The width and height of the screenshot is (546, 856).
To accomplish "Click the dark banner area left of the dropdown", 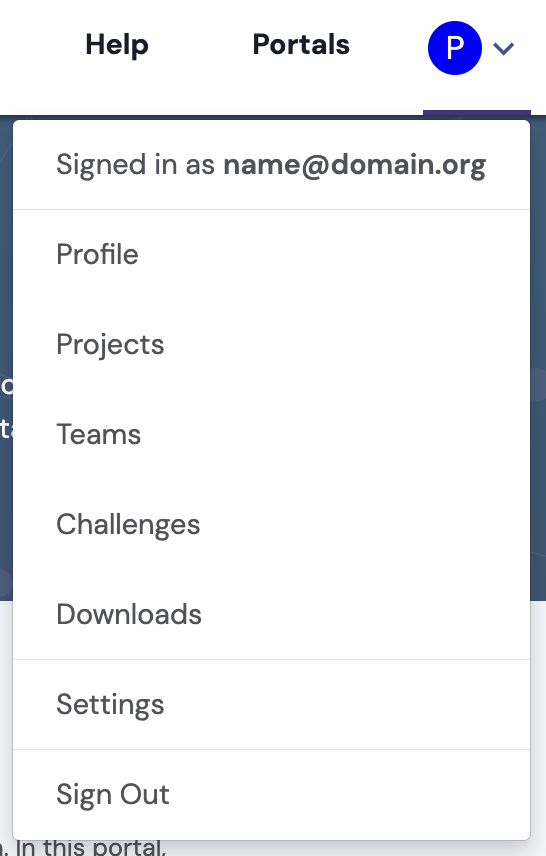I will 6,355.
